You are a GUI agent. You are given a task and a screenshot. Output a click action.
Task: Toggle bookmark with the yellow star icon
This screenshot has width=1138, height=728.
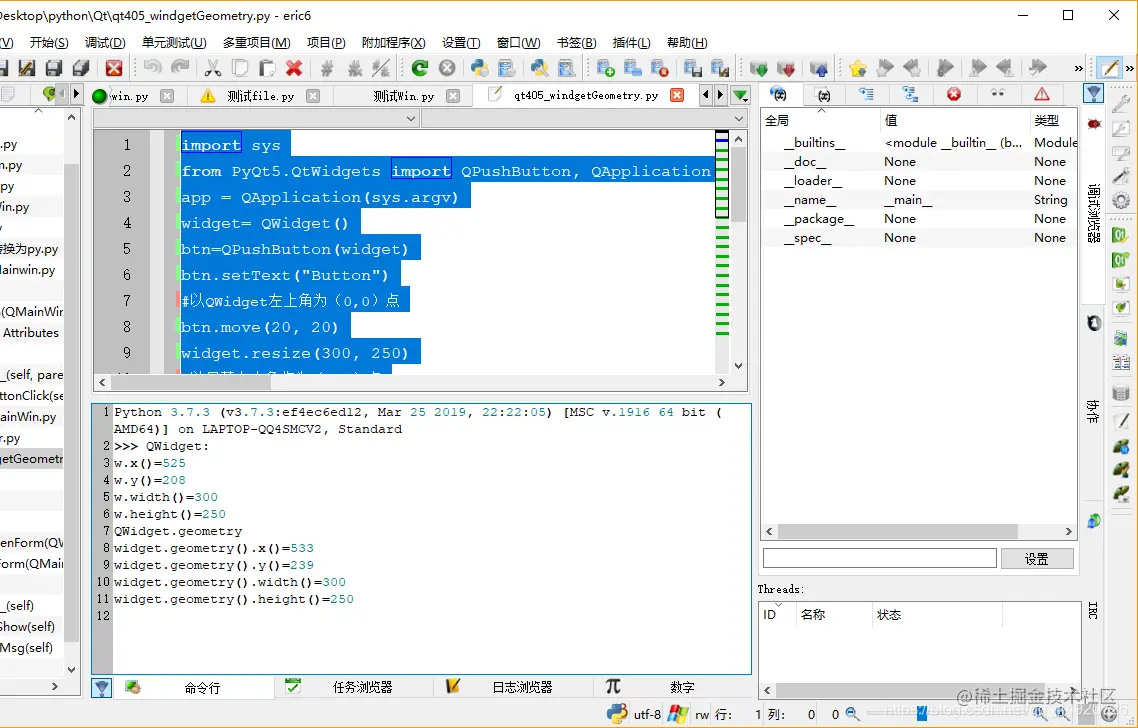pyautogui.click(x=857, y=68)
